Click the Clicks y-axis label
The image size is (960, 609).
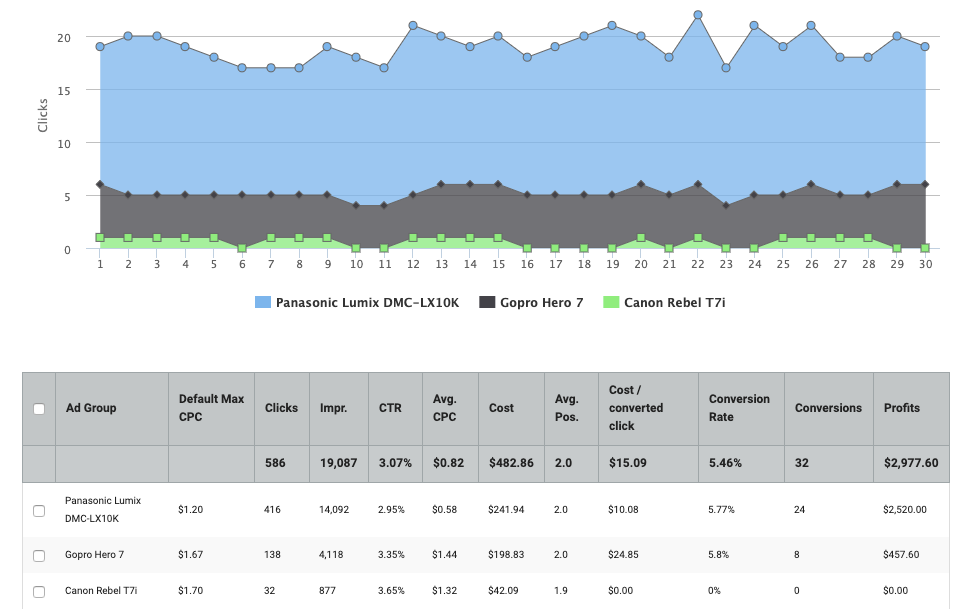coord(42,115)
